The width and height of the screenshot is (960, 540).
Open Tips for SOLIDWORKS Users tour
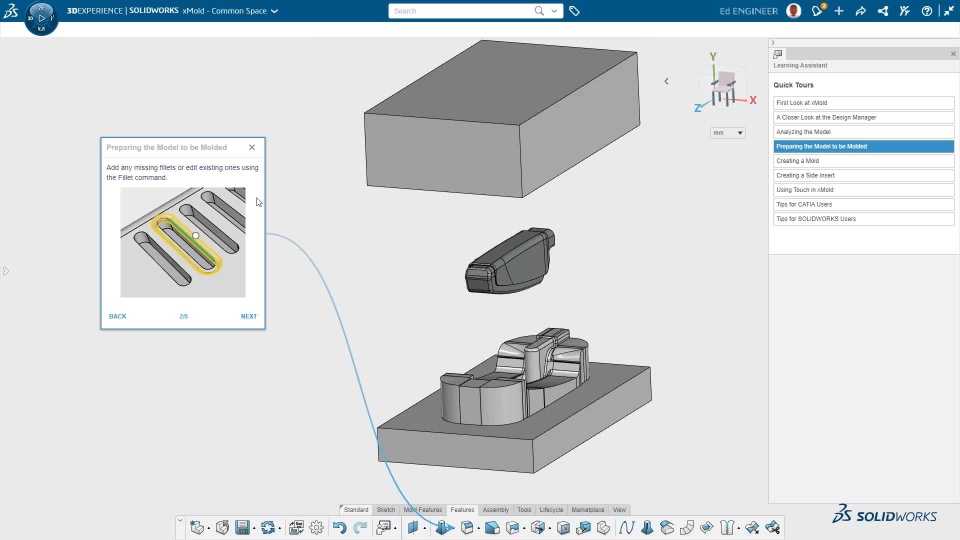pyautogui.click(x=863, y=219)
